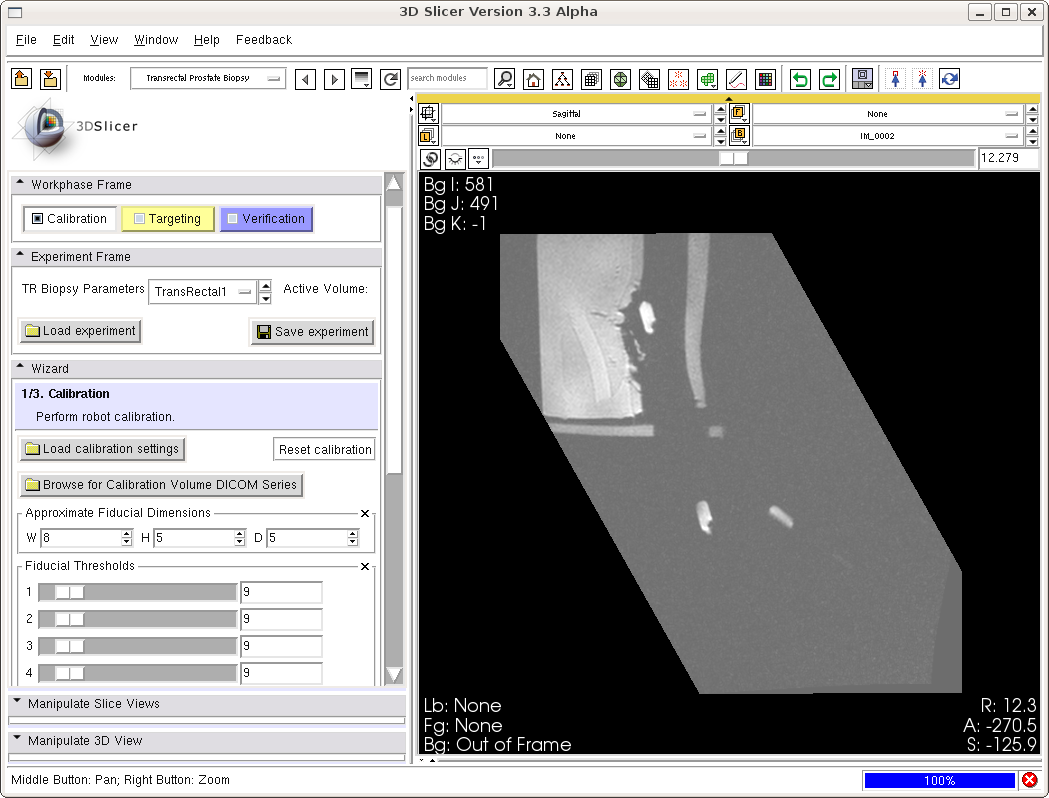Click the red error icon in status bar
Screen dimensions: 1049x798
click(1029, 780)
